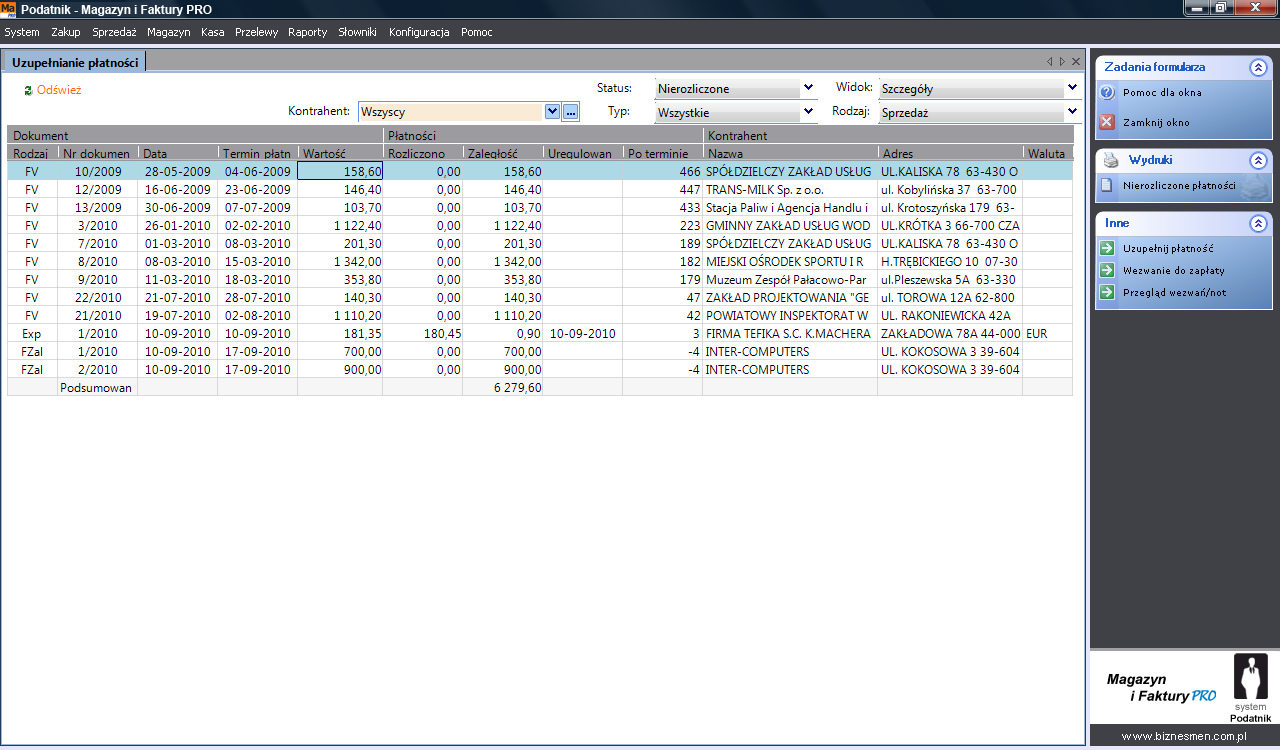Open the System menu
The image size is (1280, 750).
pyautogui.click(x=22, y=32)
